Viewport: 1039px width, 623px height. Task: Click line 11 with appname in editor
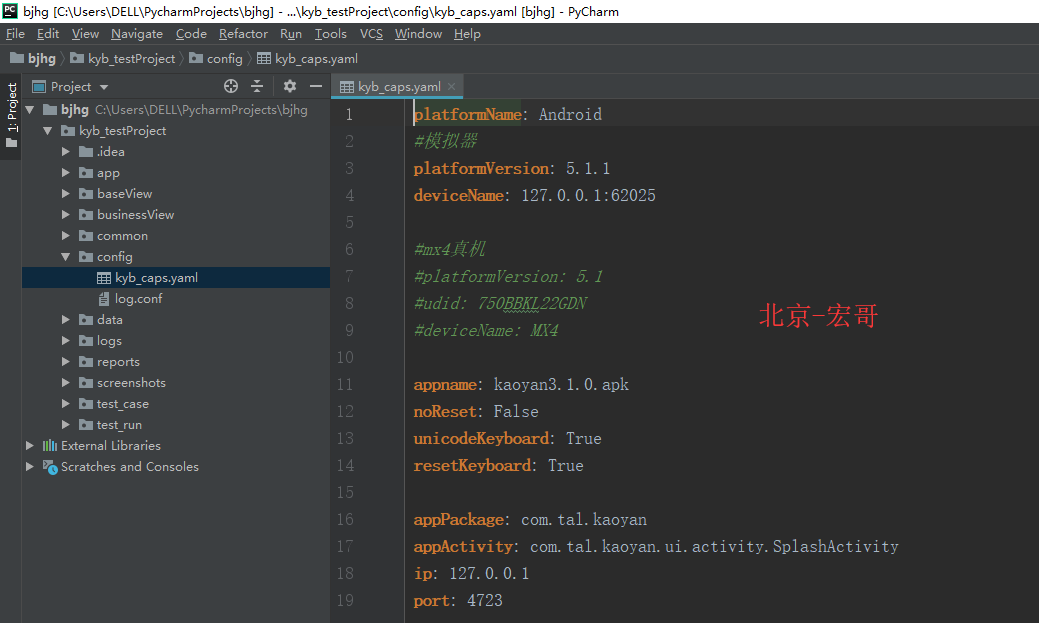point(521,385)
